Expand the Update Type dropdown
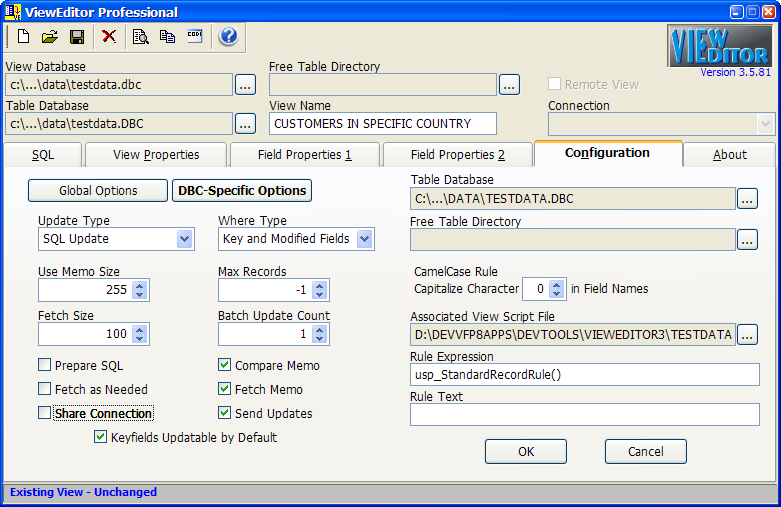The width and height of the screenshot is (781, 507). coord(184,239)
